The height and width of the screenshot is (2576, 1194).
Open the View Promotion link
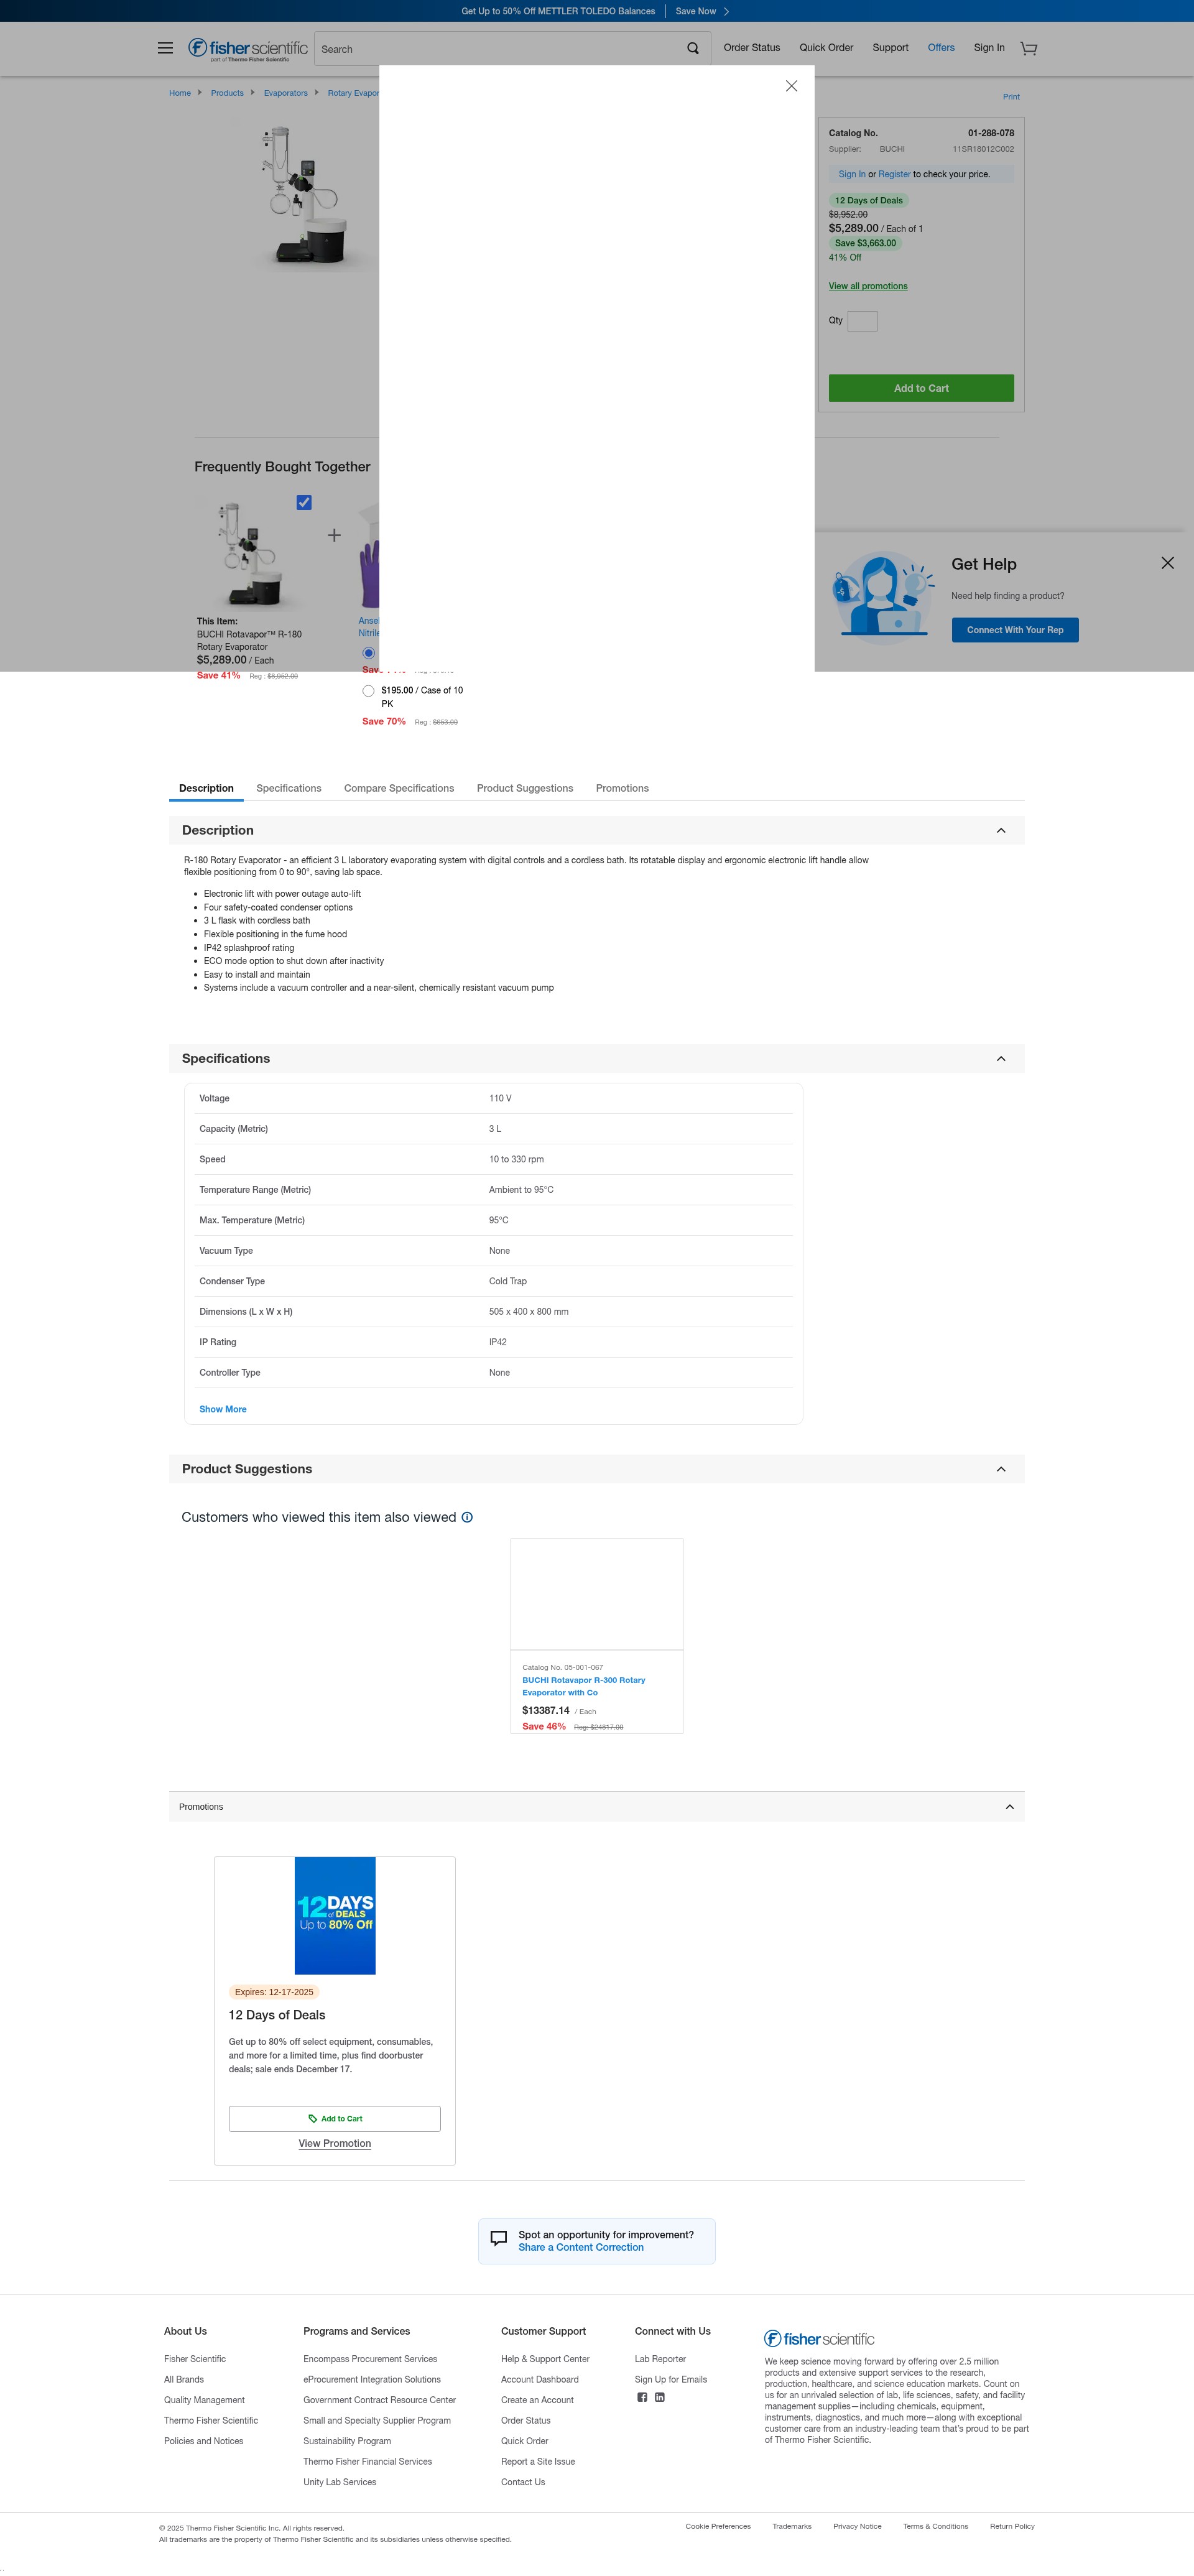click(335, 2143)
